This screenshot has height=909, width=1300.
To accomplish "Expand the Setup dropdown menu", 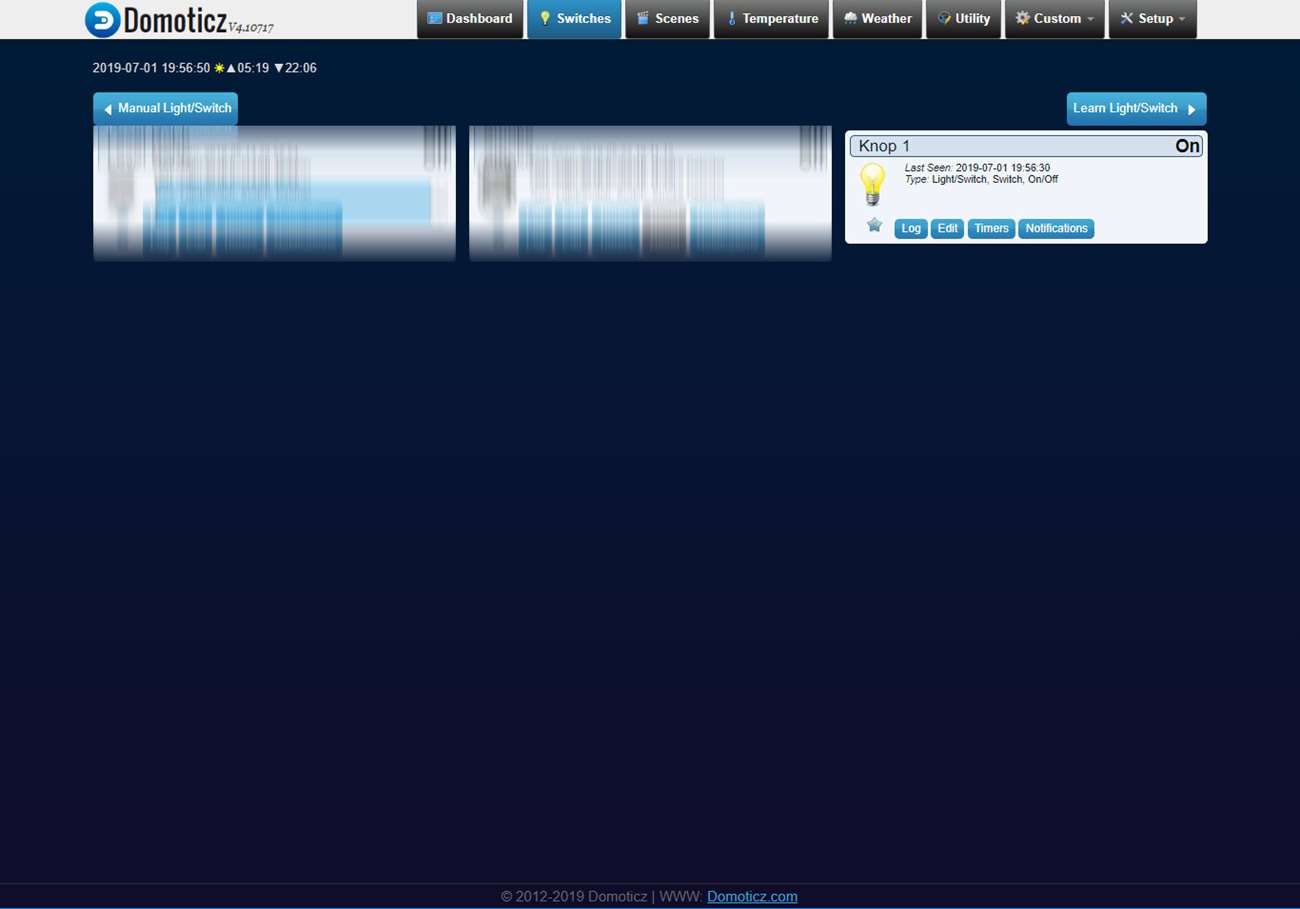I will click(1152, 19).
